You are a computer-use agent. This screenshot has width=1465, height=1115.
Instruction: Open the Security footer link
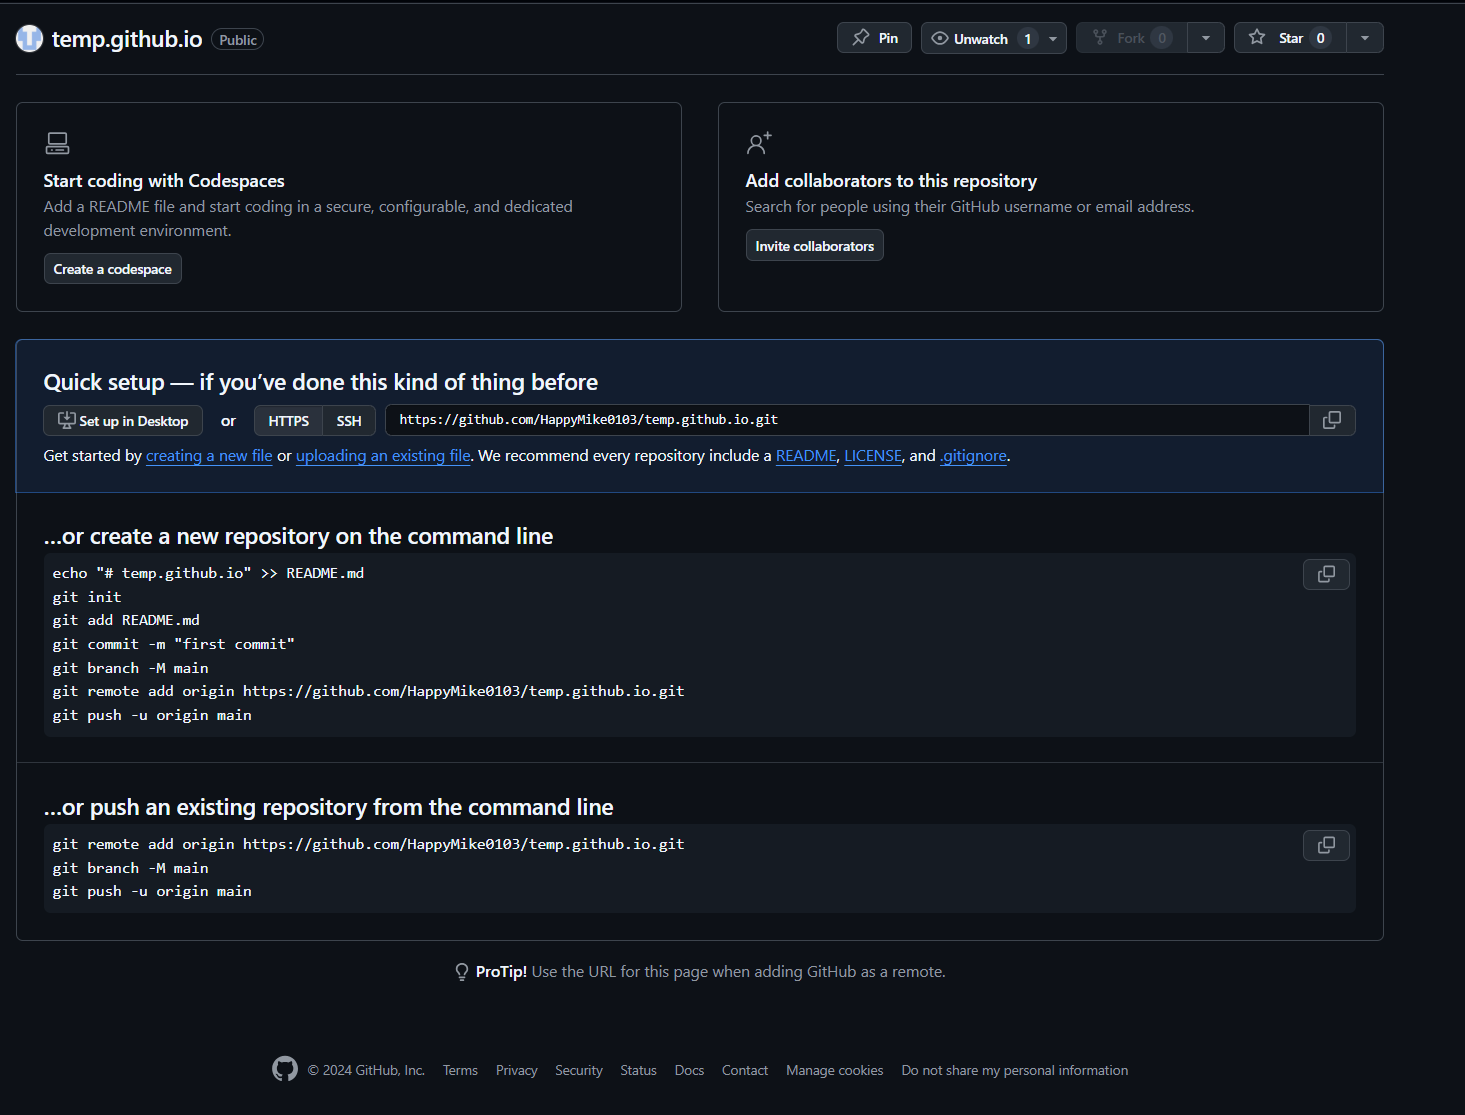[579, 1070]
